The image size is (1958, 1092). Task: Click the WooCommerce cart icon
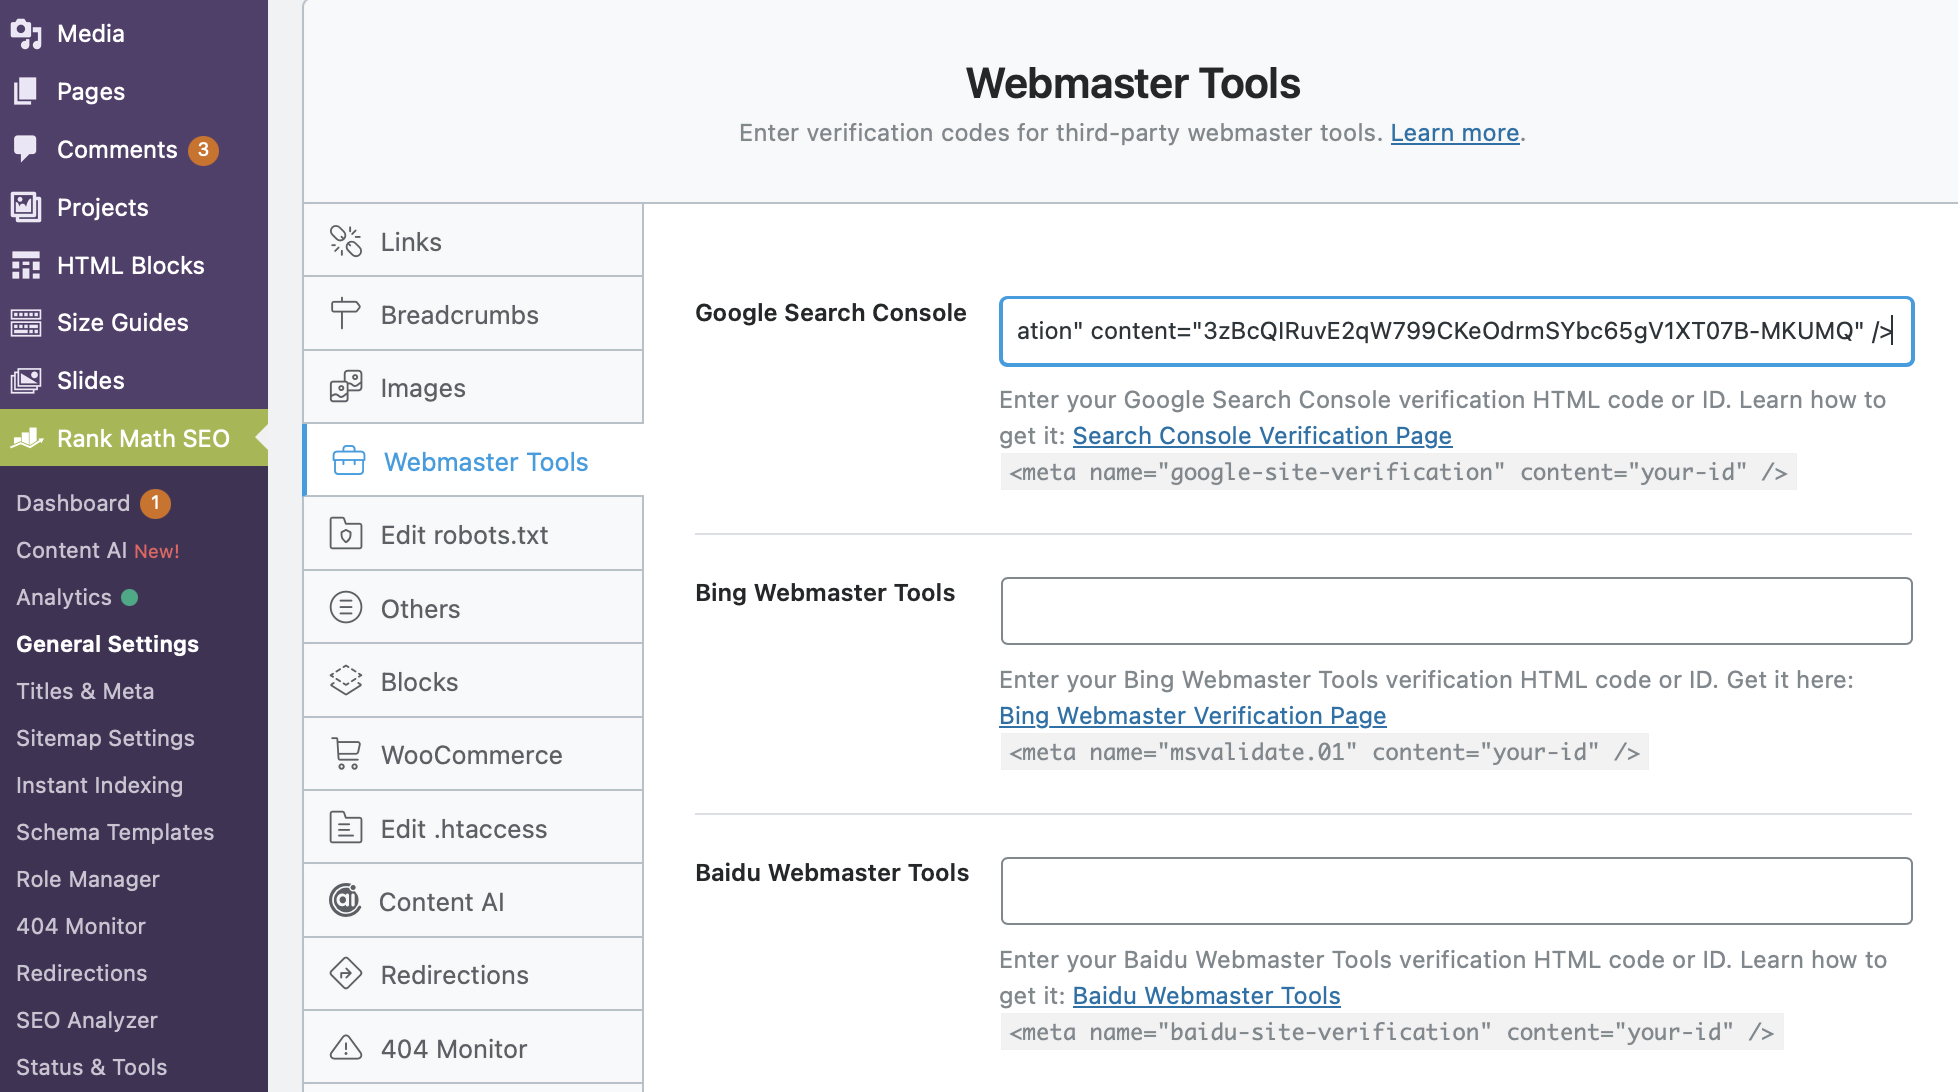pos(346,754)
